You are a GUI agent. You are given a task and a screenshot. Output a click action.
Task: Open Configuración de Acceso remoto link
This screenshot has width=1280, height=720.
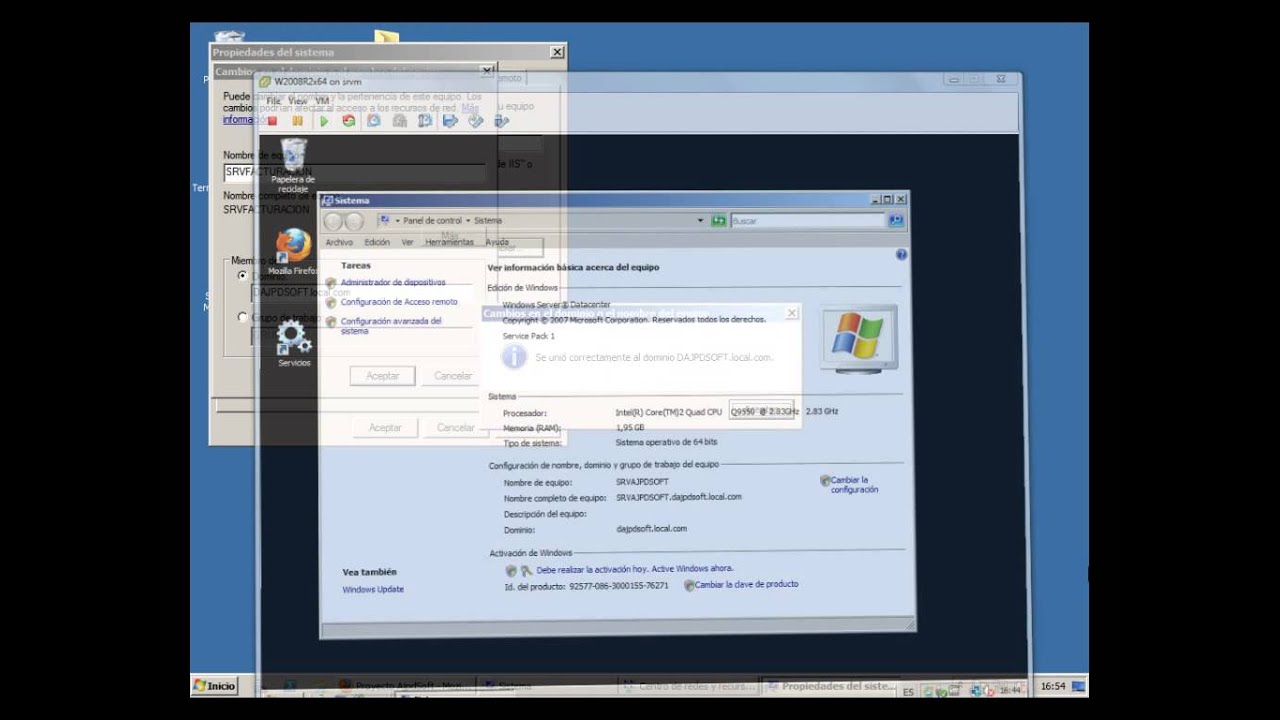(399, 302)
